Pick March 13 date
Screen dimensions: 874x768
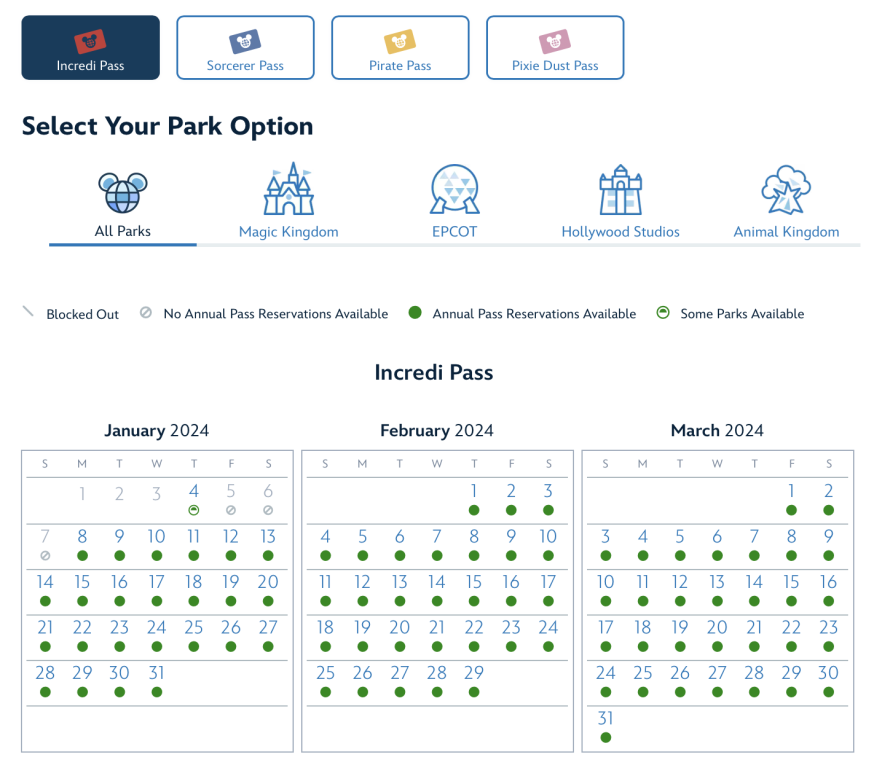coord(717,582)
